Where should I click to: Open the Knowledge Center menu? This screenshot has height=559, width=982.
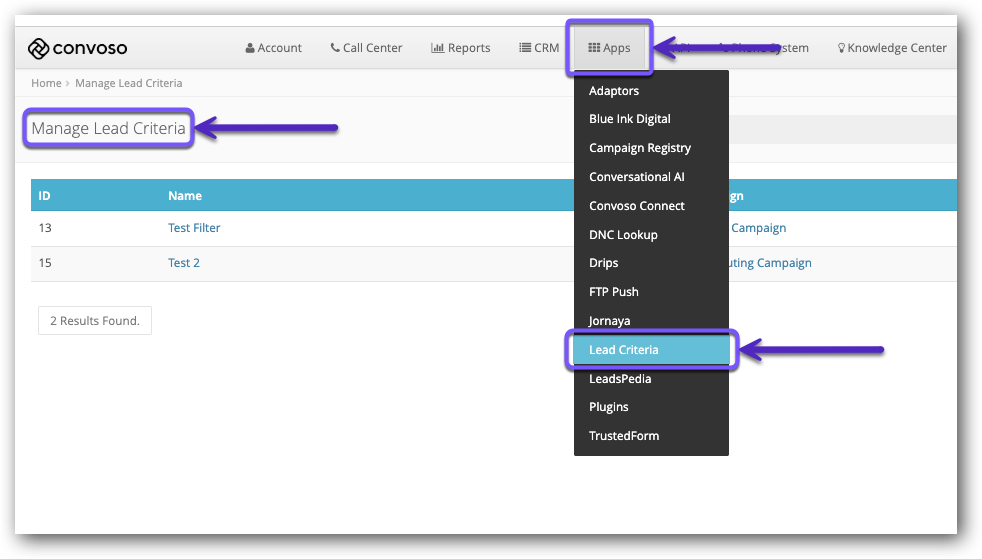point(892,48)
